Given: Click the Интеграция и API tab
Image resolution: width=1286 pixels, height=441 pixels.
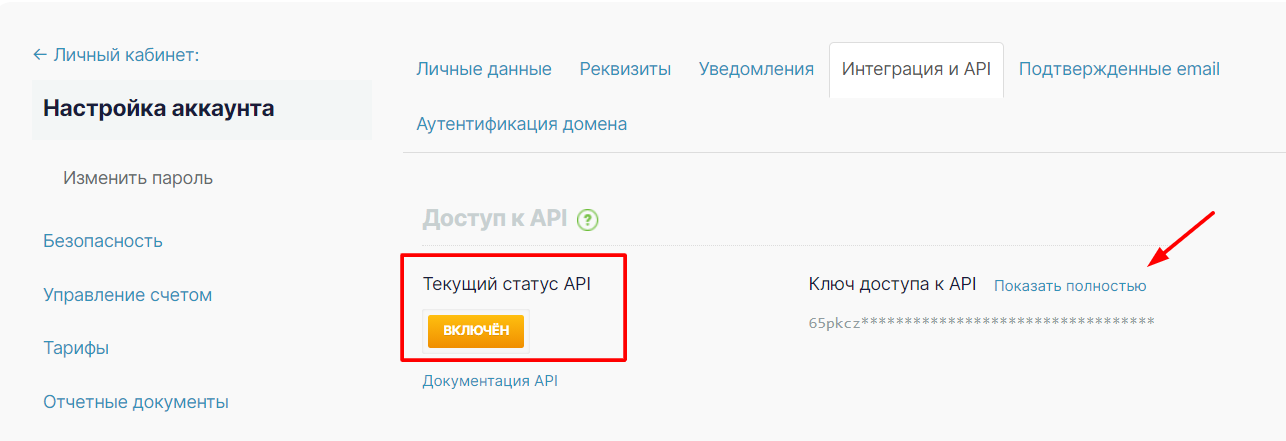Looking at the screenshot, I should tap(916, 69).
